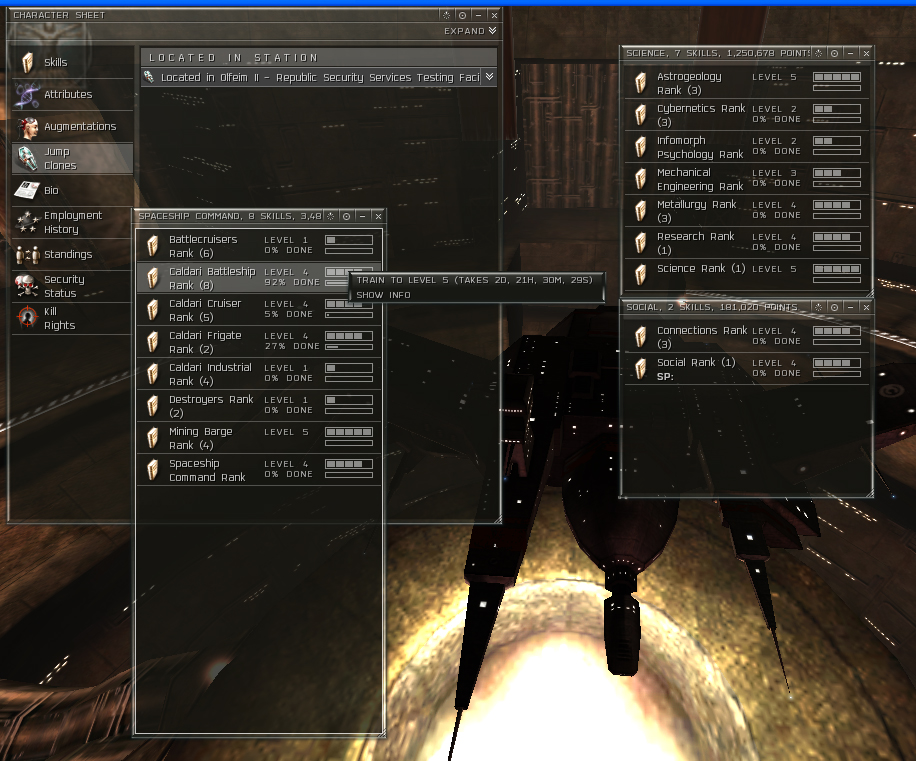Viewport: 916px width, 761px height.
Task: Click the Located in Olfeim II station entry
Action: pyautogui.click(x=319, y=77)
